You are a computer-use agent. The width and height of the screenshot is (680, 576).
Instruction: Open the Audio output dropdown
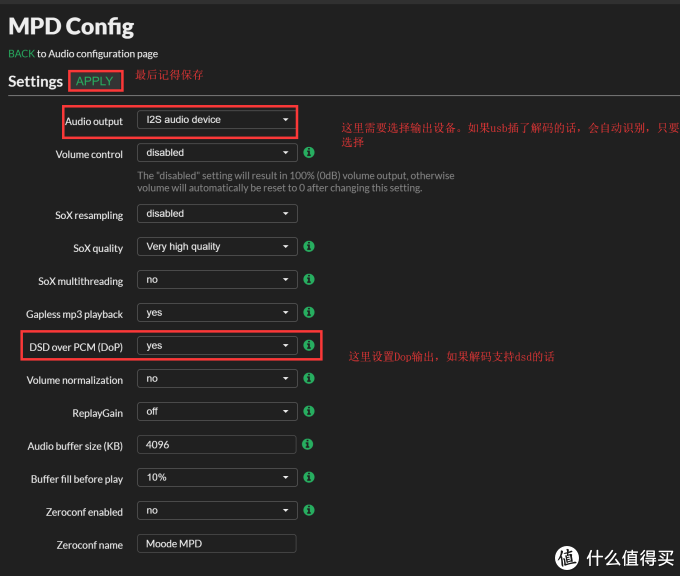coord(216,120)
